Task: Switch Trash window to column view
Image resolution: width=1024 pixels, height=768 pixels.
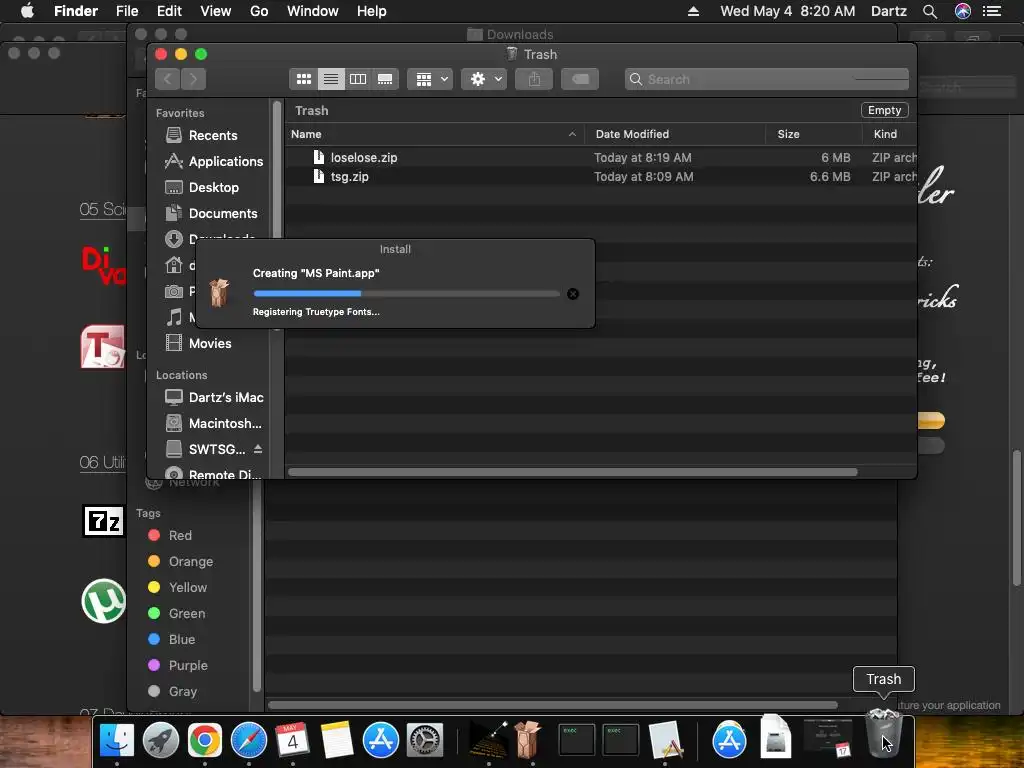Action: coord(358,79)
